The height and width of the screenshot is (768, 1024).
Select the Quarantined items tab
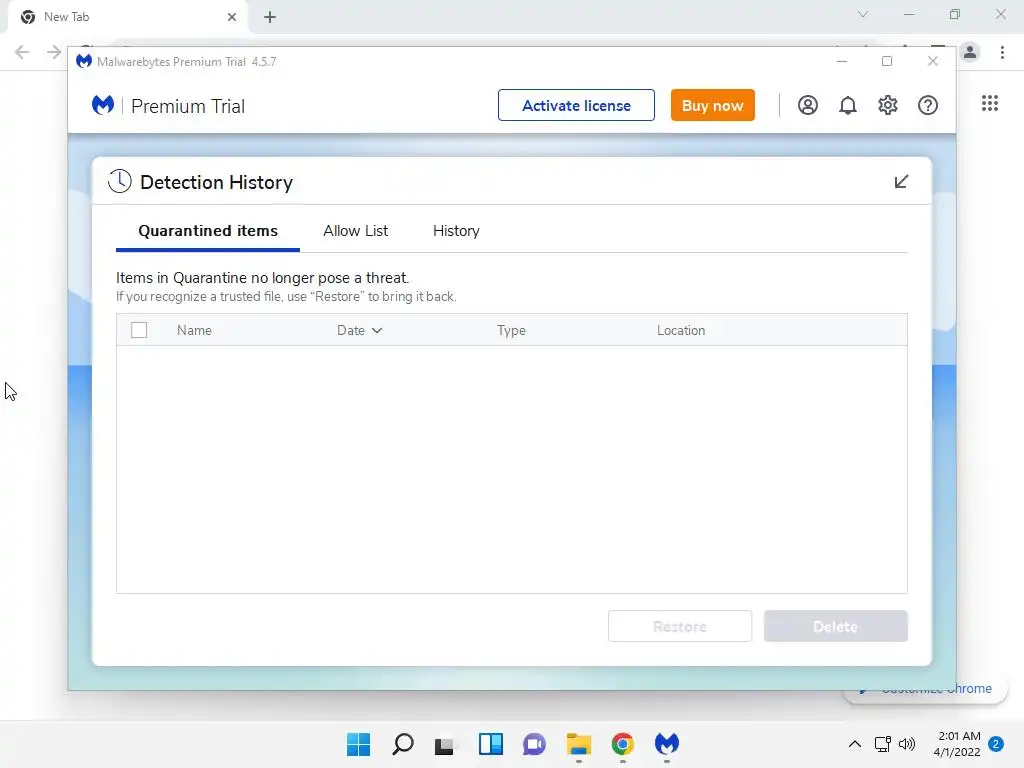(x=208, y=231)
